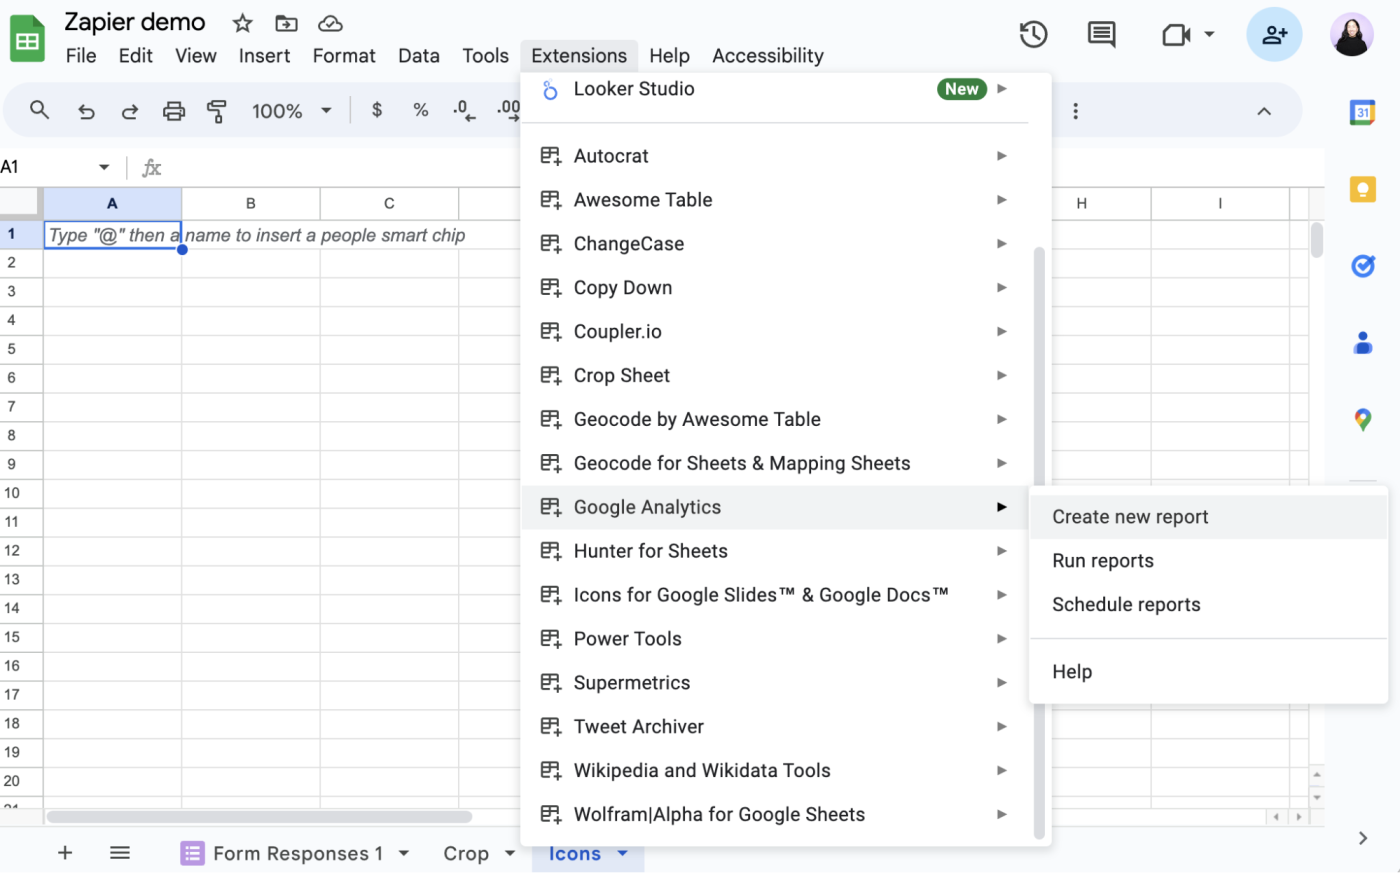Expand the Looker Studio submenu
The image size is (1400, 873).
[x=1001, y=88]
